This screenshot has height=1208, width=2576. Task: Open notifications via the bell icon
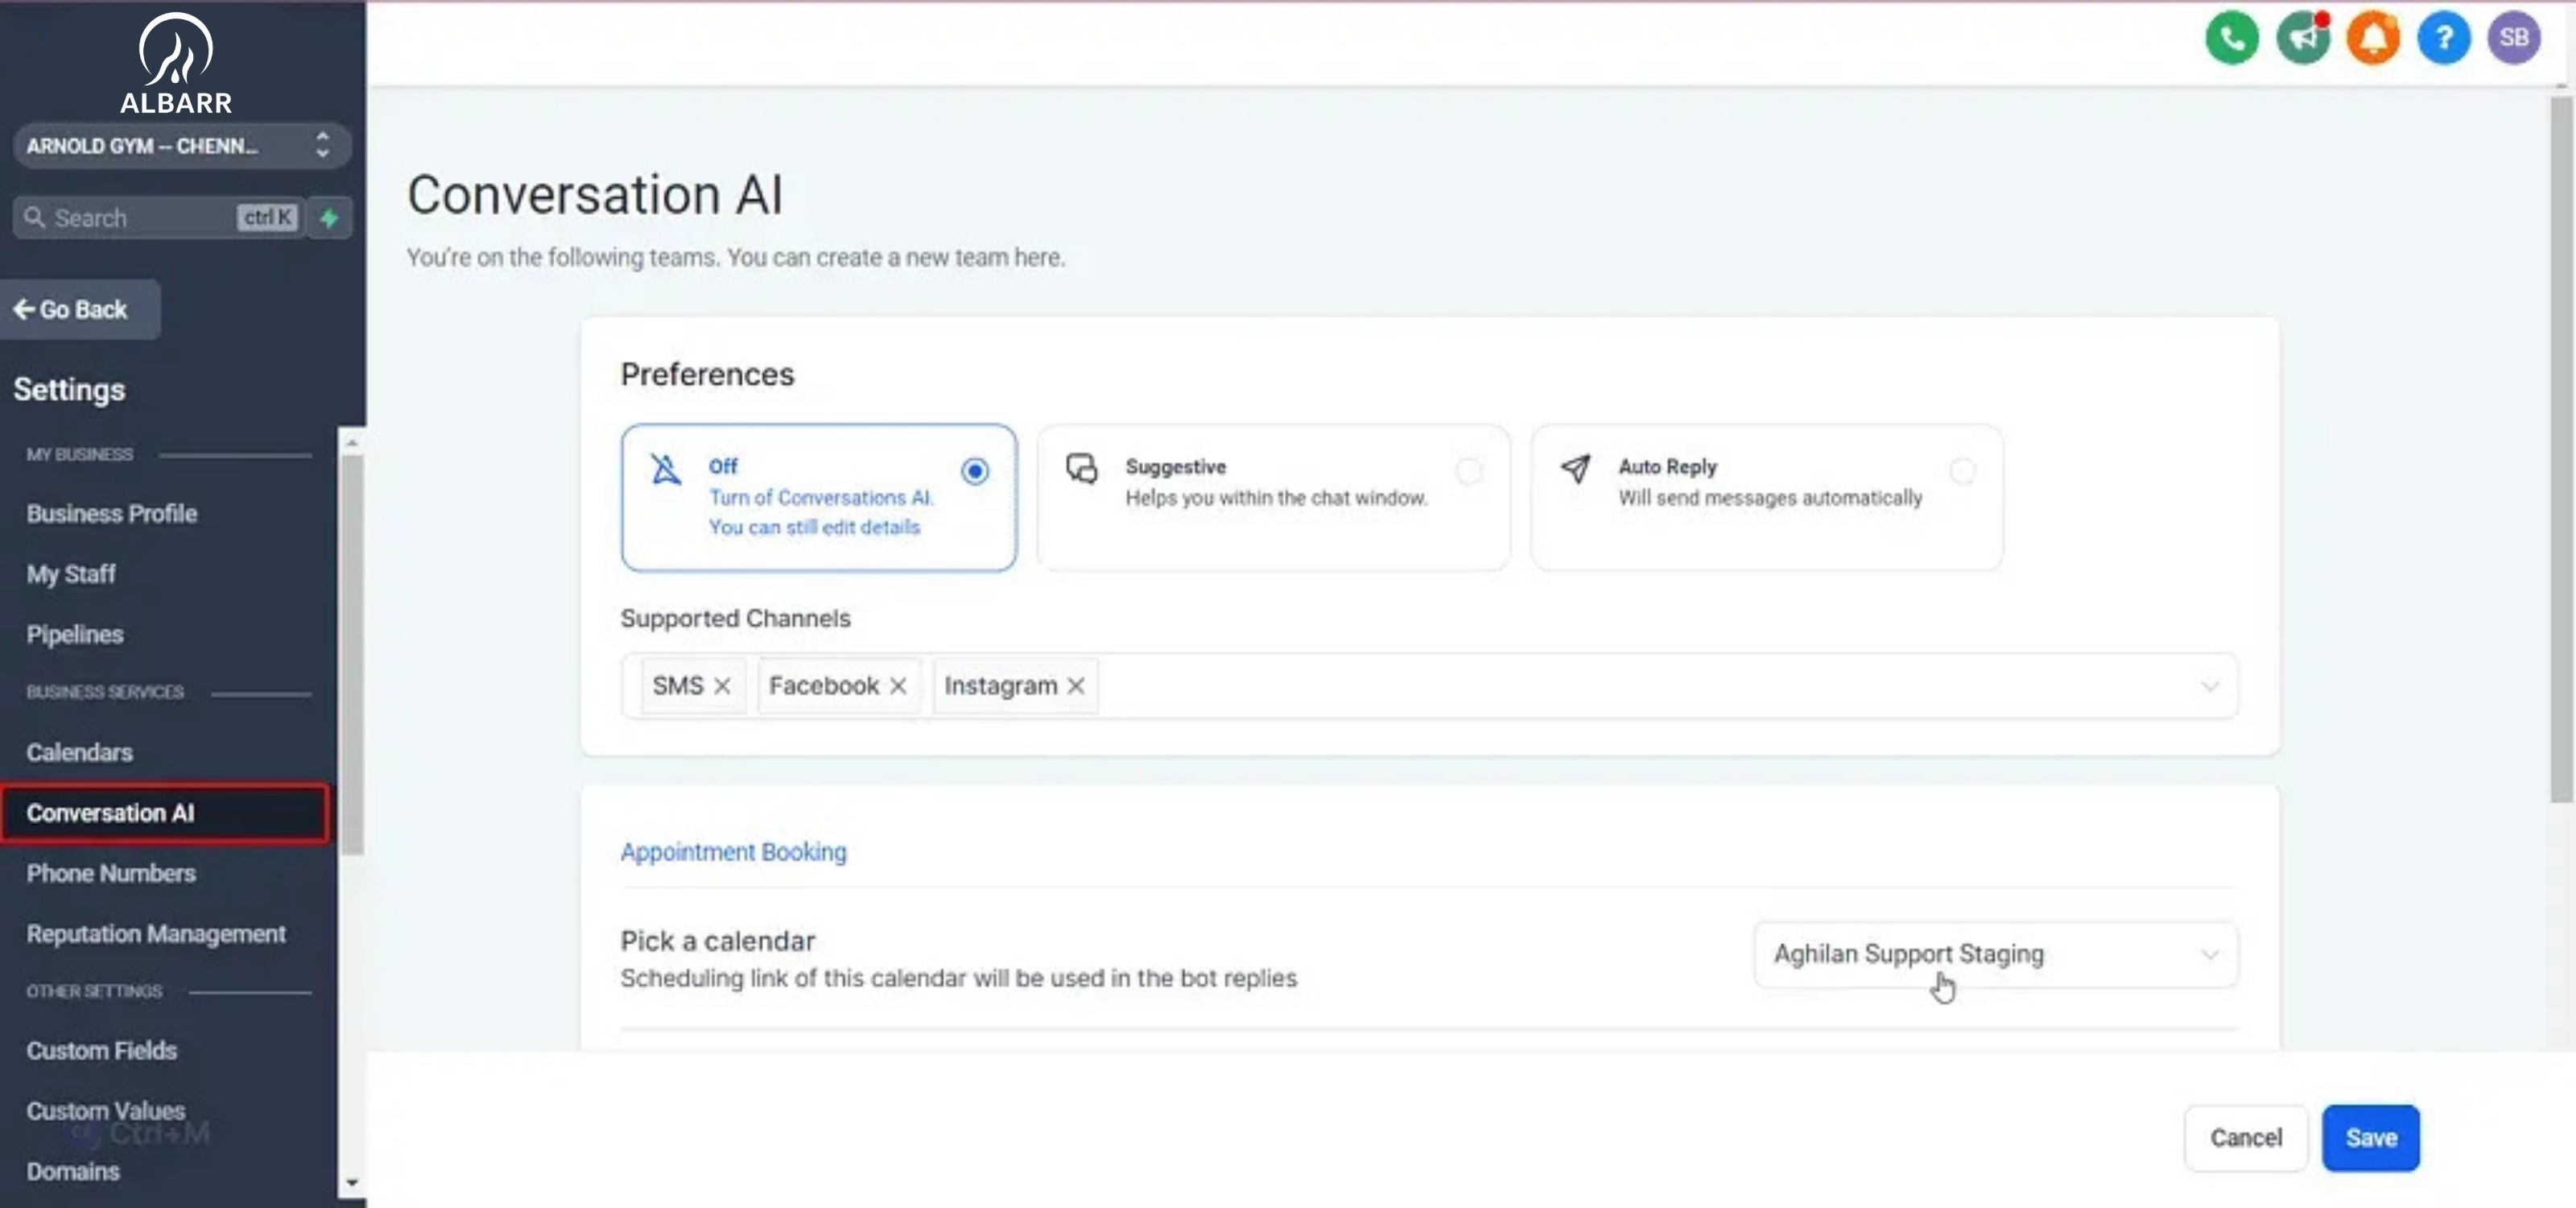click(2373, 38)
